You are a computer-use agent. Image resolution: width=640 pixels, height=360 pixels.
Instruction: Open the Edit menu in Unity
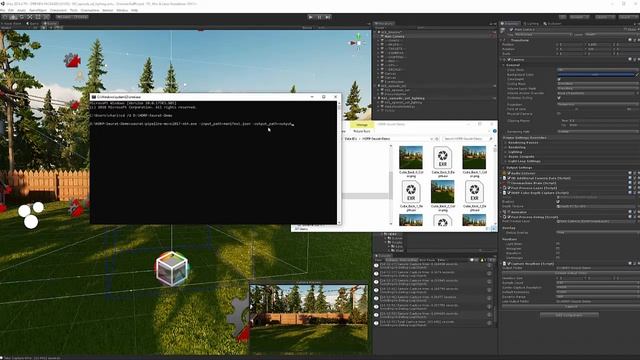11,10
